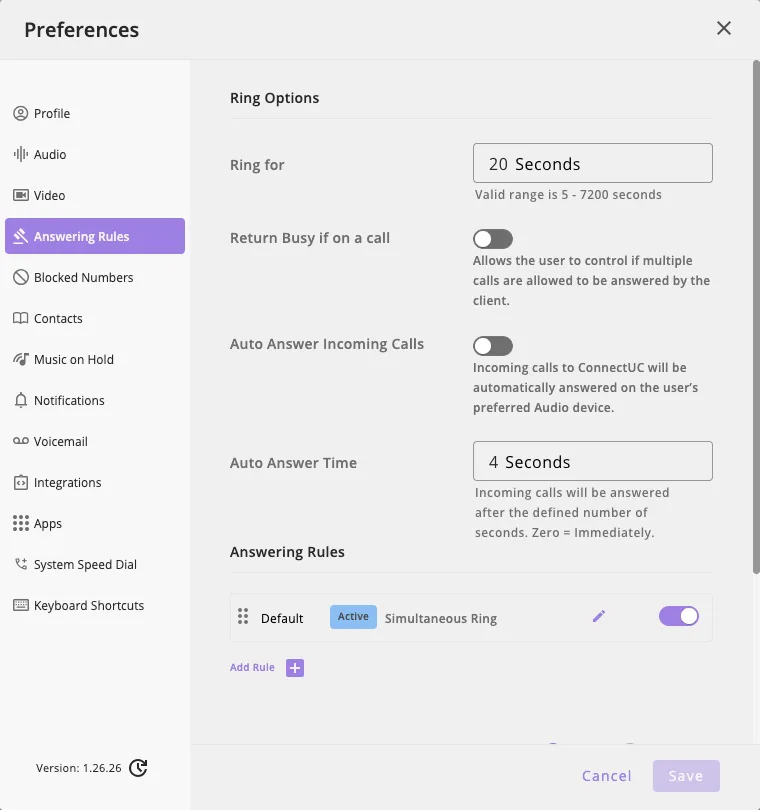Open the Audio preferences section
760x810 pixels.
(x=95, y=154)
